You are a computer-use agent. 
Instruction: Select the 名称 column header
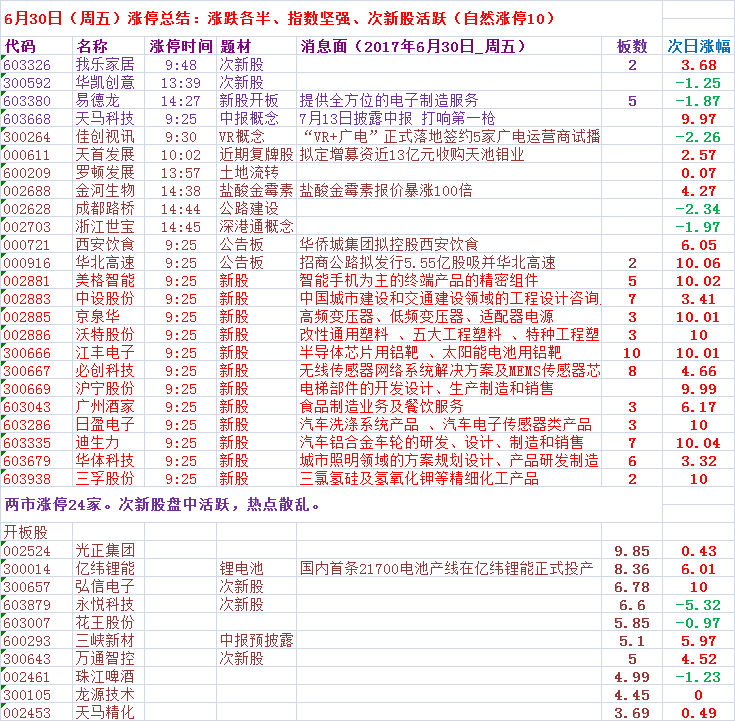[108, 46]
